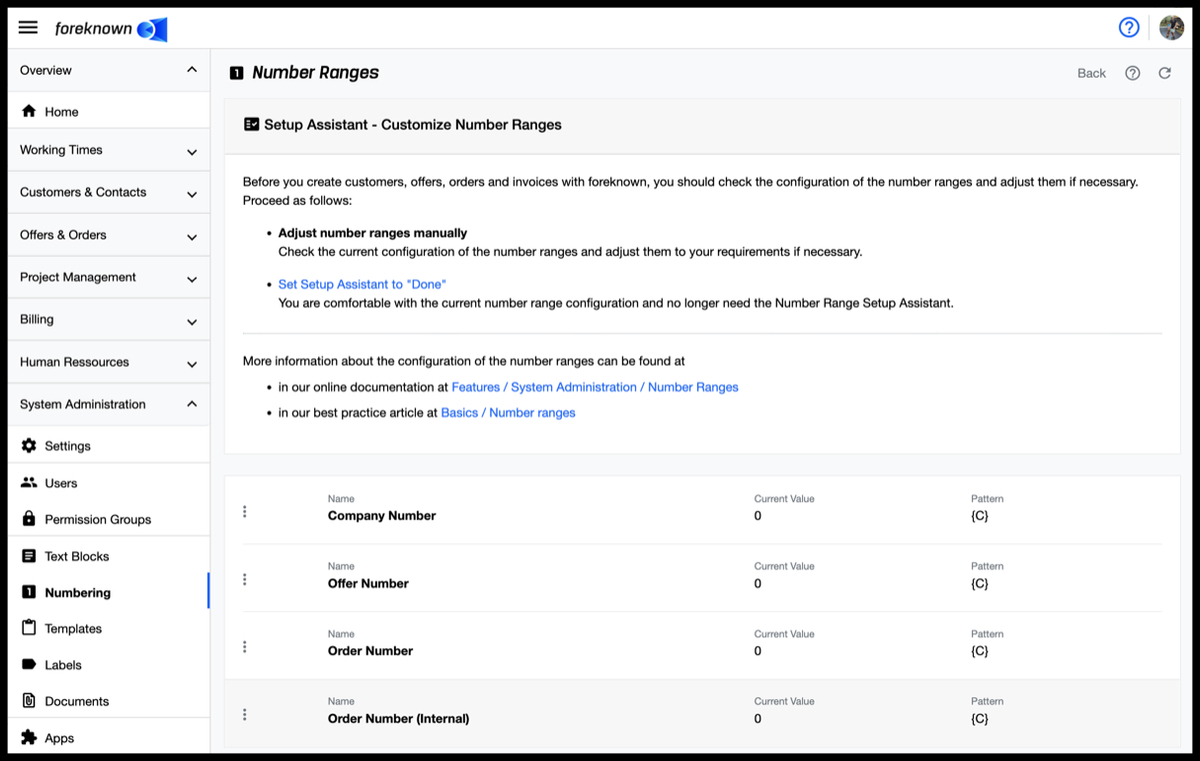Expand the Customers & Contacts chevron

tap(192, 194)
